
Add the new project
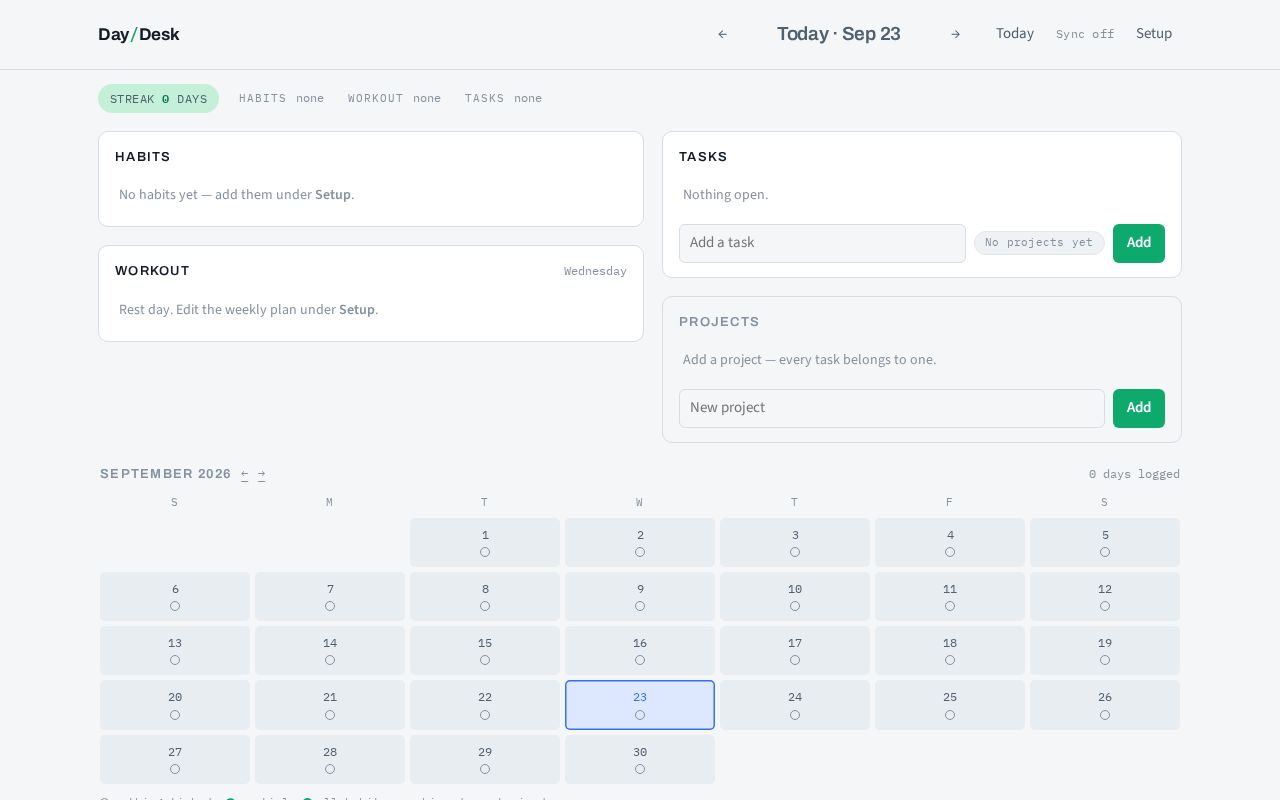[x=1139, y=408]
